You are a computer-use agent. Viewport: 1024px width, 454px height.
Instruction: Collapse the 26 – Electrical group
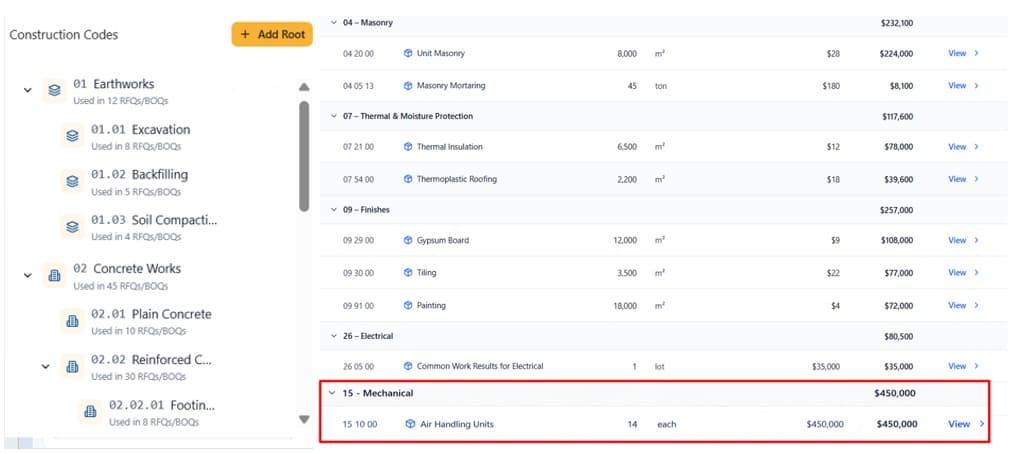click(334, 336)
